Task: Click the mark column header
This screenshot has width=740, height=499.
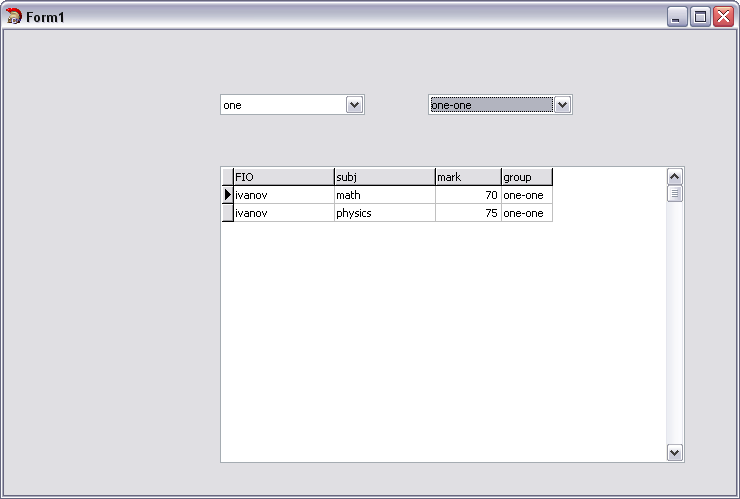Action: [467, 177]
